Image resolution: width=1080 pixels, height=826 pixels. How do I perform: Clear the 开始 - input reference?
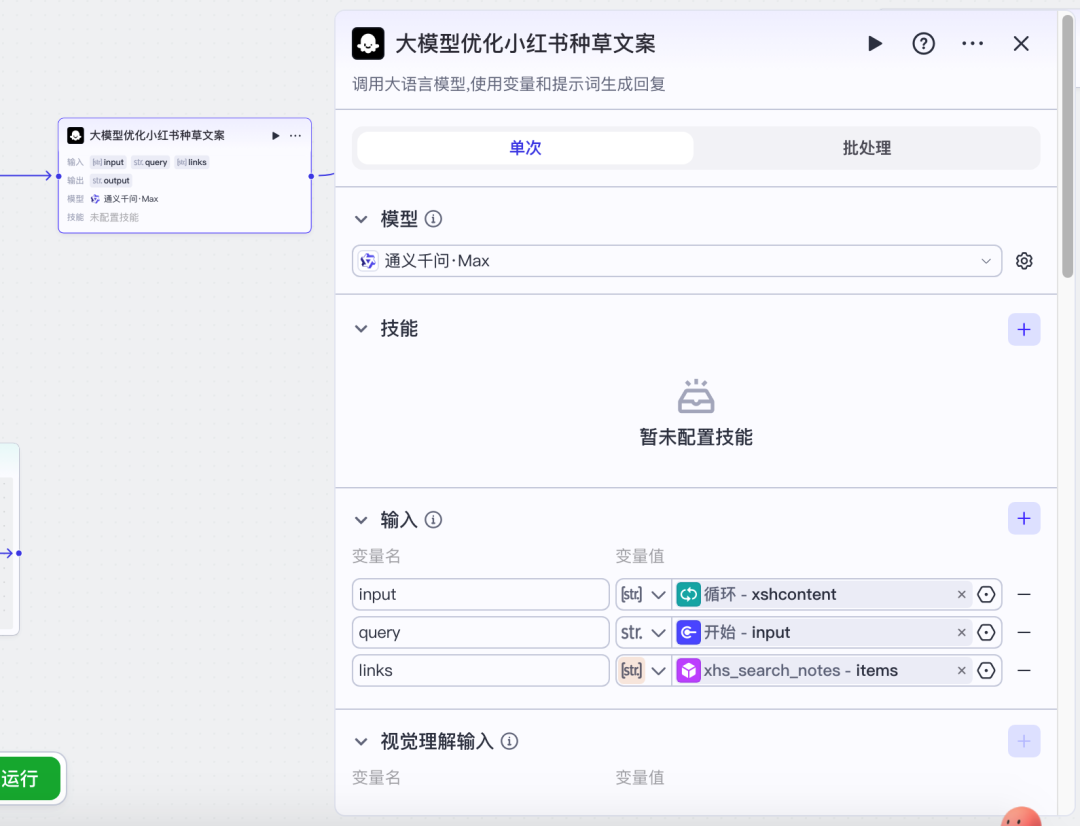click(x=962, y=632)
